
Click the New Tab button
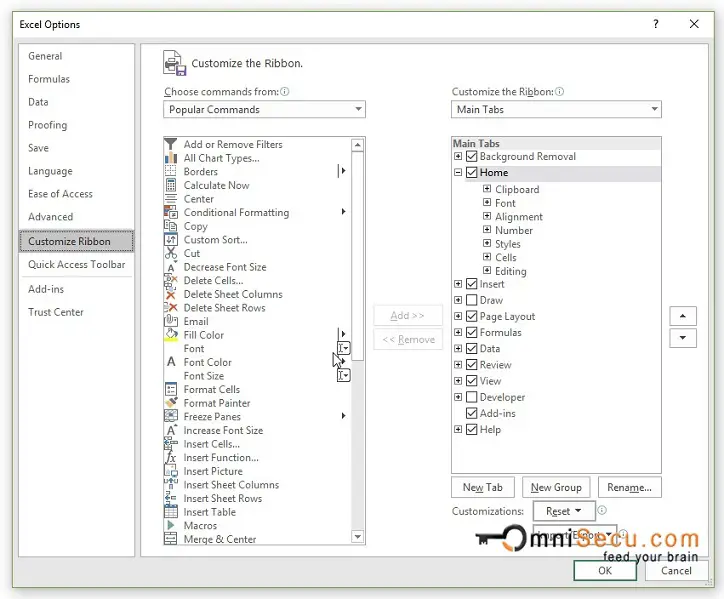483,488
